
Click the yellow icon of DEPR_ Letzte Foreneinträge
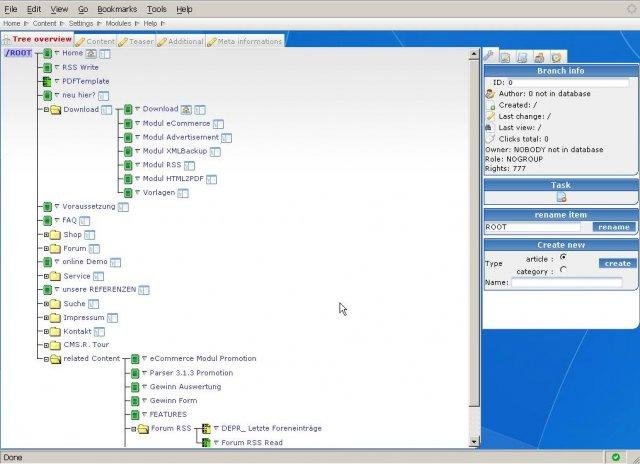(207, 428)
